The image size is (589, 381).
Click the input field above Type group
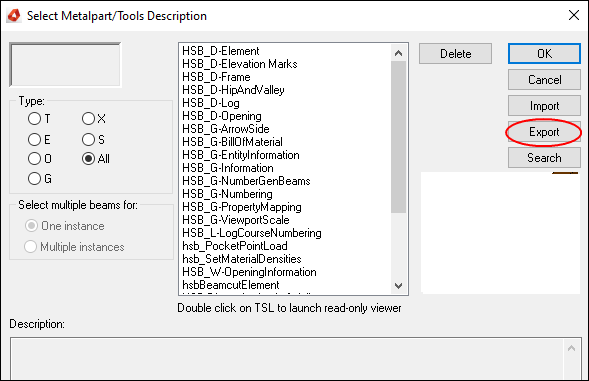(65, 65)
